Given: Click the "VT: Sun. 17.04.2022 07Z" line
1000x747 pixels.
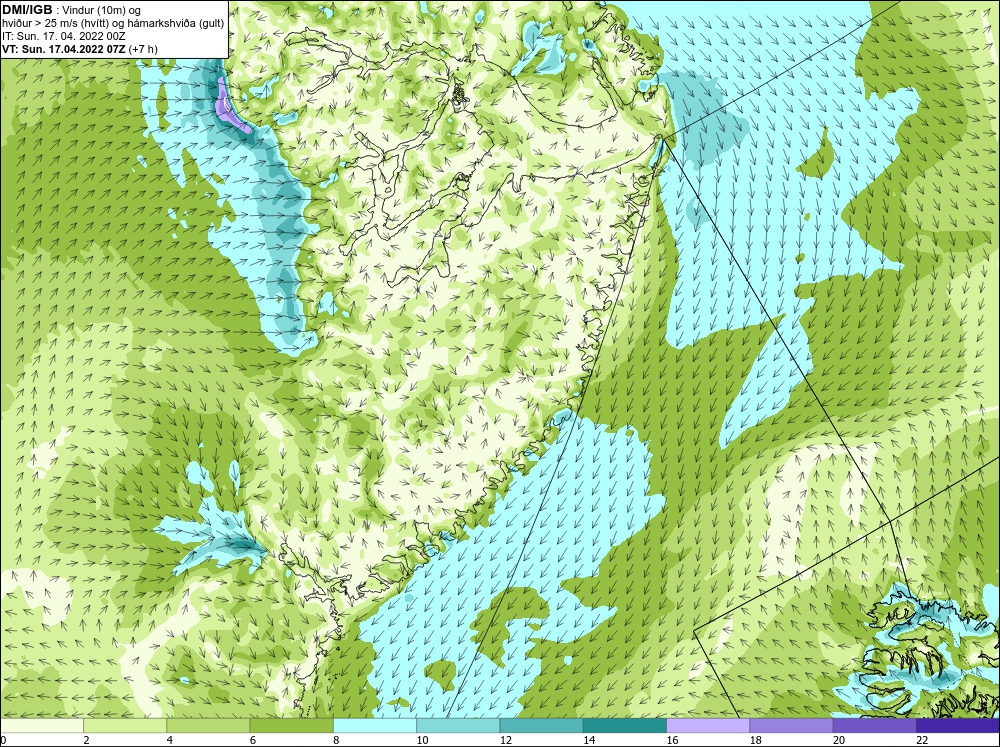Looking at the screenshot, I should 80,49.
